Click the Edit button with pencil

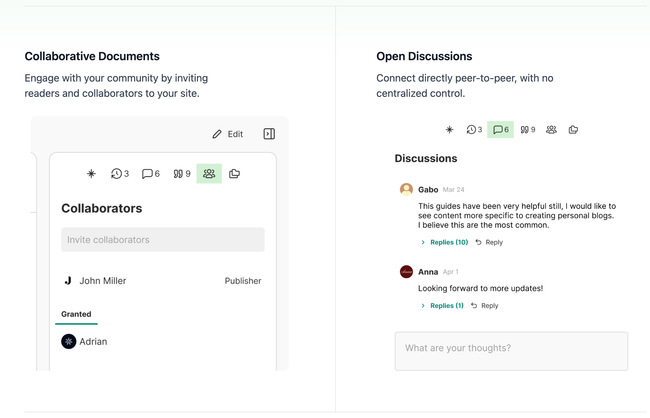[228, 134]
